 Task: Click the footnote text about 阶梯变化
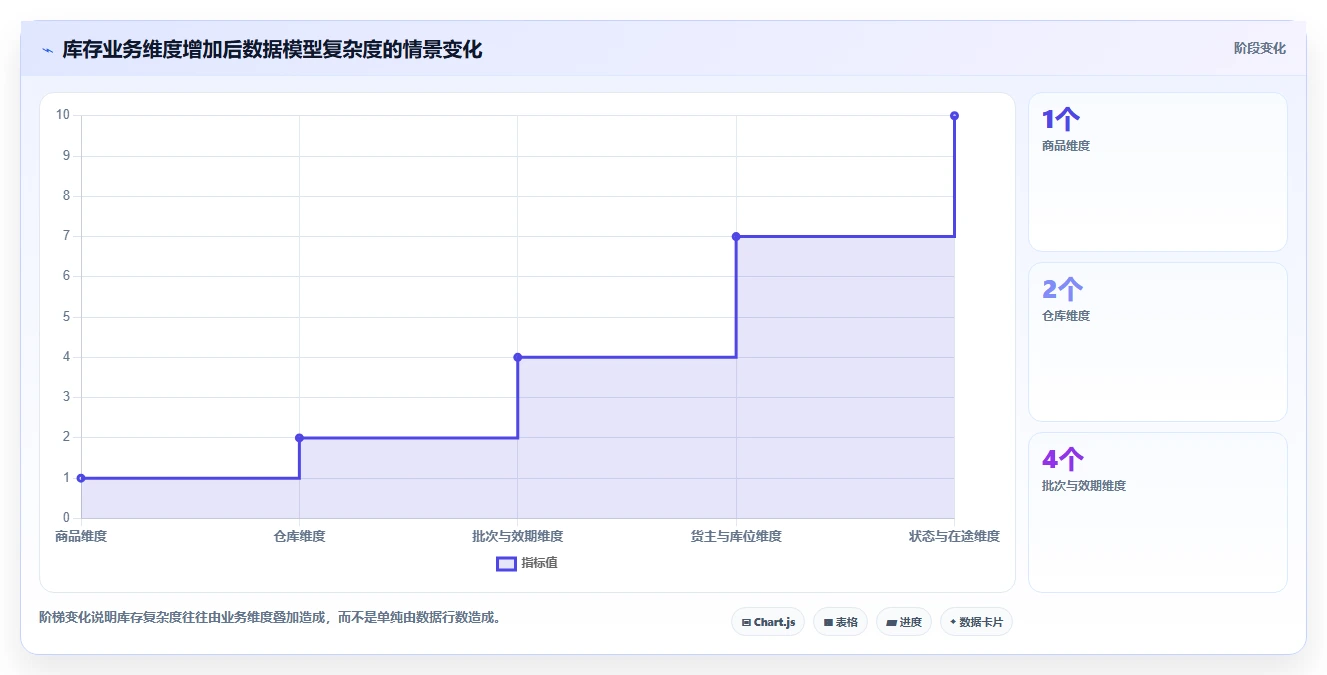(270, 617)
